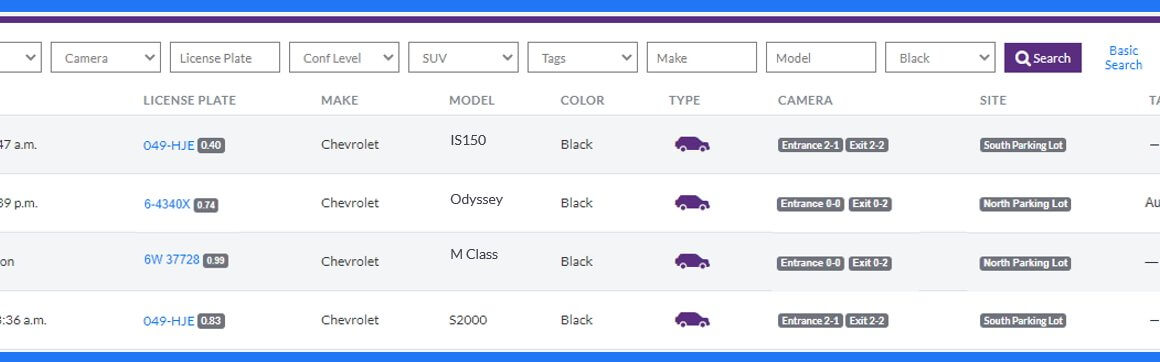Click the North Parking Lot tag for Odyssey
The width and height of the screenshot is (1160, 362).
pyautogui.click(x=1025, y=204)
